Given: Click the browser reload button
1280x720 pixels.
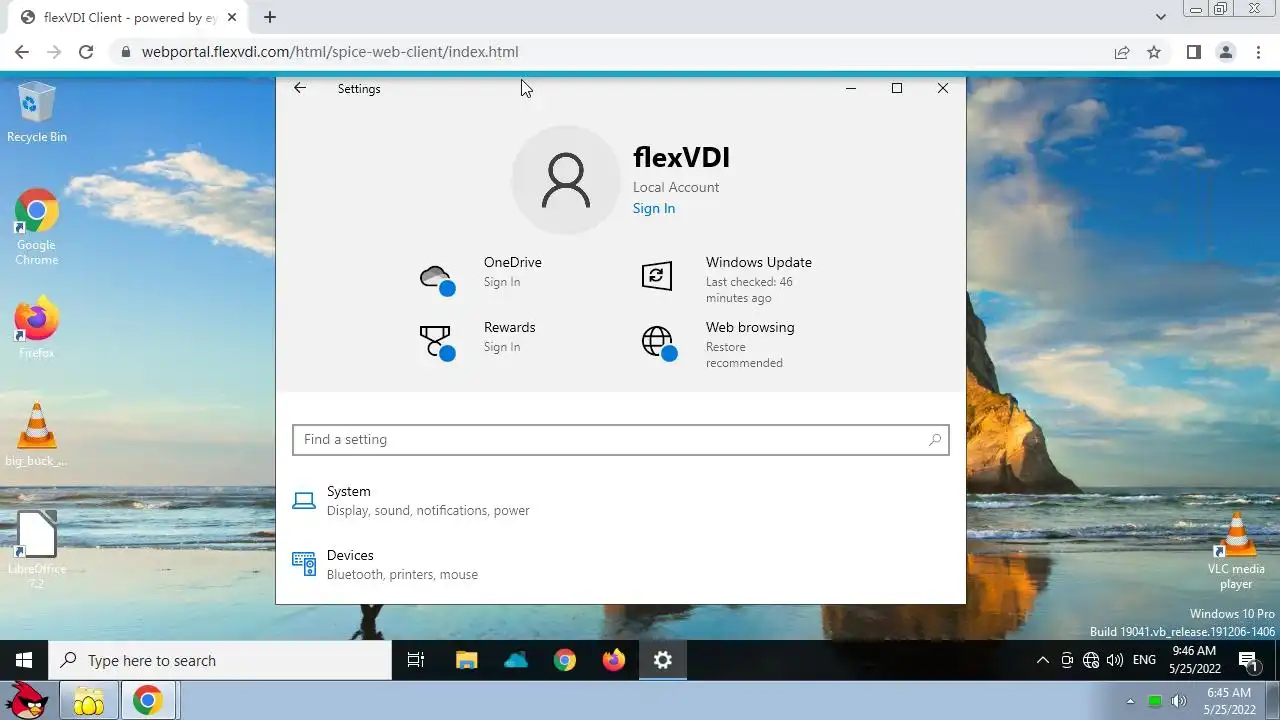Looking at the screenshot, I should coord(86,52).
